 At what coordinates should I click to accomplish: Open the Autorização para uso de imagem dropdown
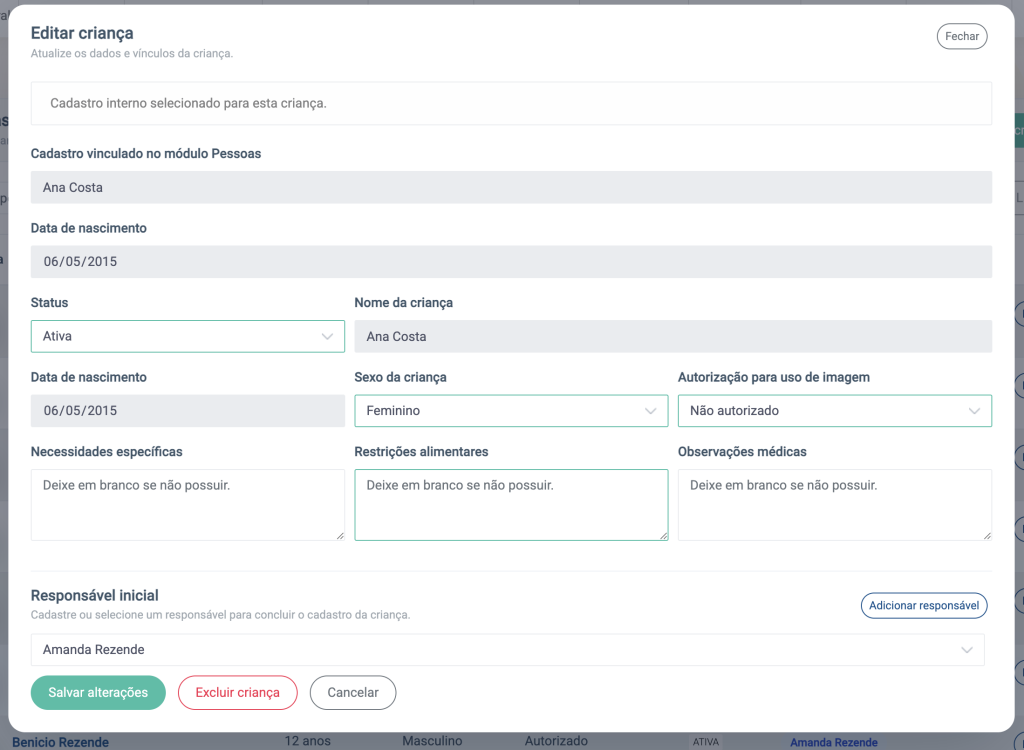point(834,411)
